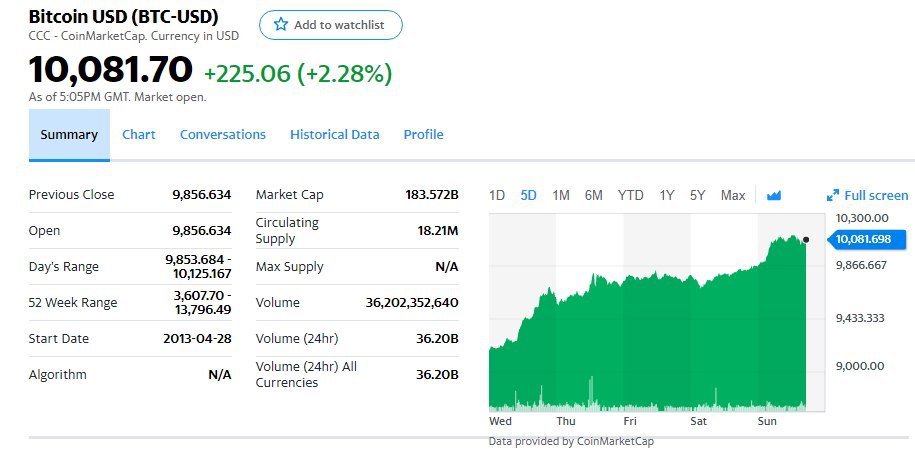This screenshot has height=461, width=915.
Task: Click the Add to watchlist button
Action: (x=331, y=25)
